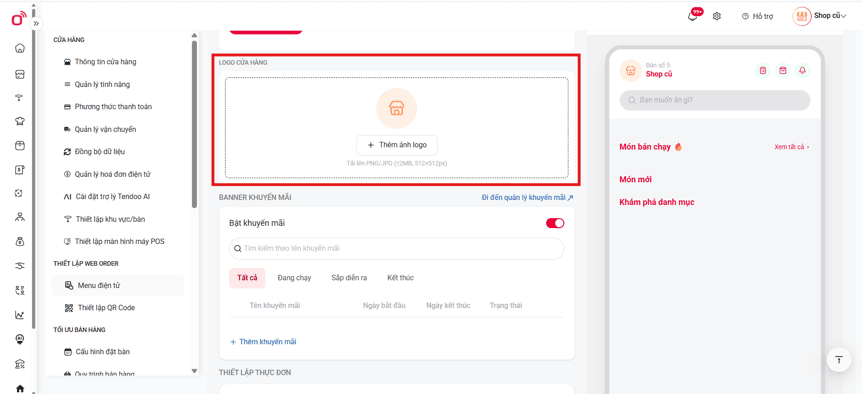Click the scroll-to-top arrow button
862x394 pixels.
(x=838, y=359)
